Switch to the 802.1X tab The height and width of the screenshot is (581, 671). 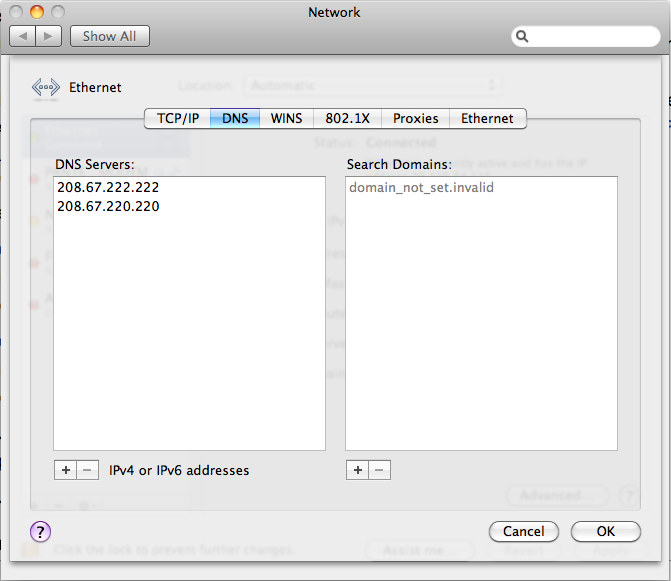point(347,119)
